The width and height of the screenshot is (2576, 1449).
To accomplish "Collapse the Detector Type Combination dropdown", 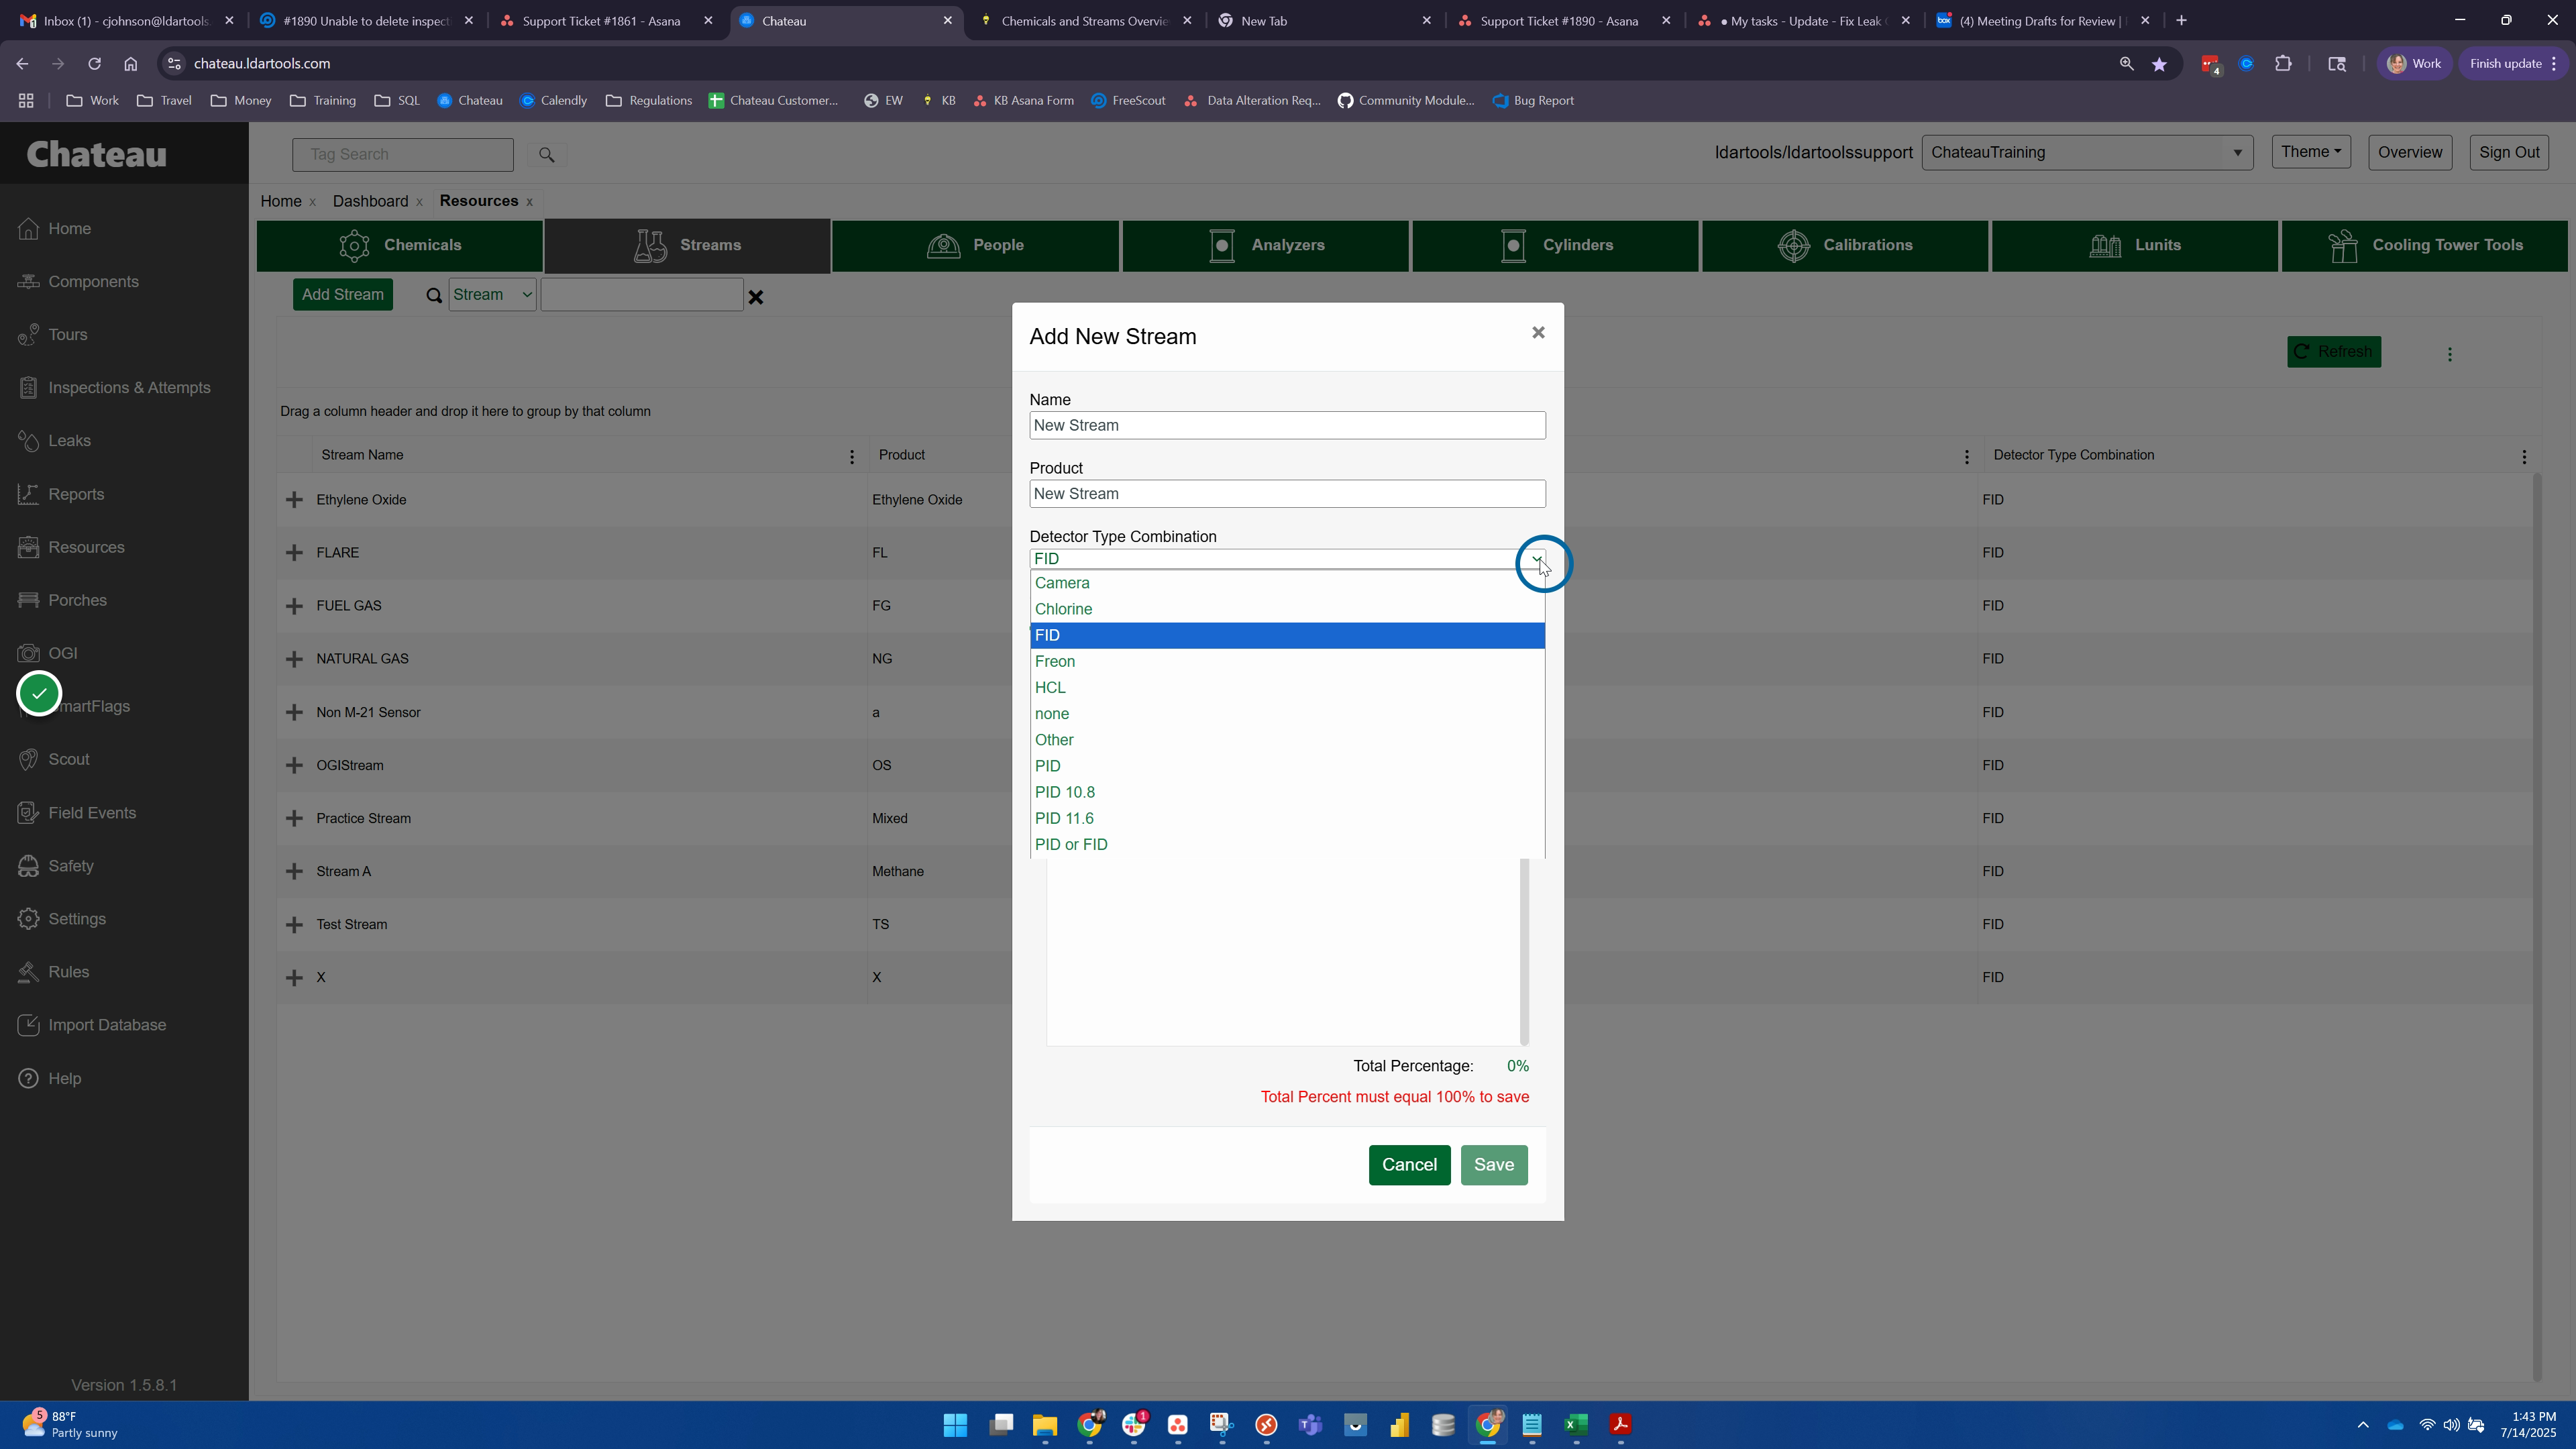I will pos(1536,559).
